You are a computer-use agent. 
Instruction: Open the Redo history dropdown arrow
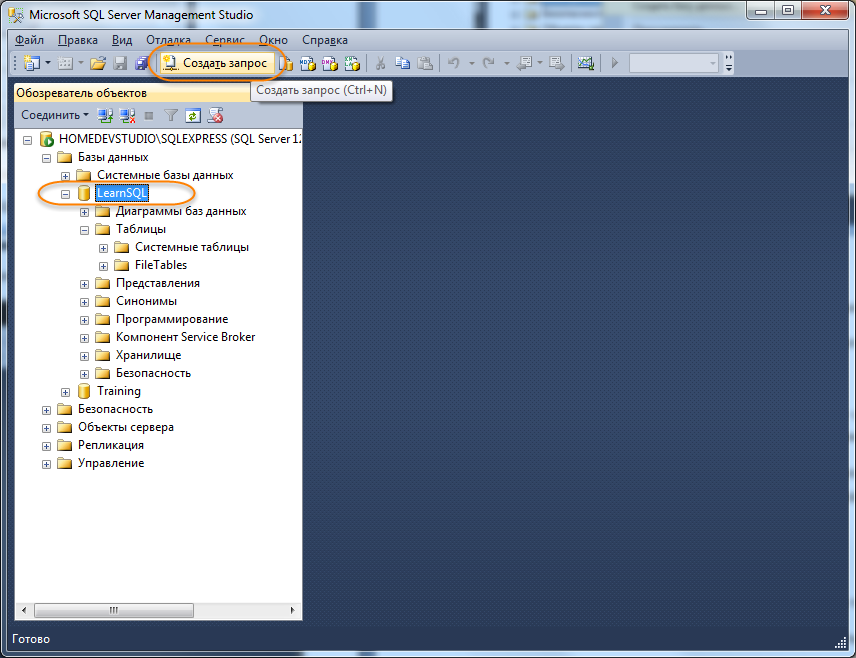tap(507, 63)
